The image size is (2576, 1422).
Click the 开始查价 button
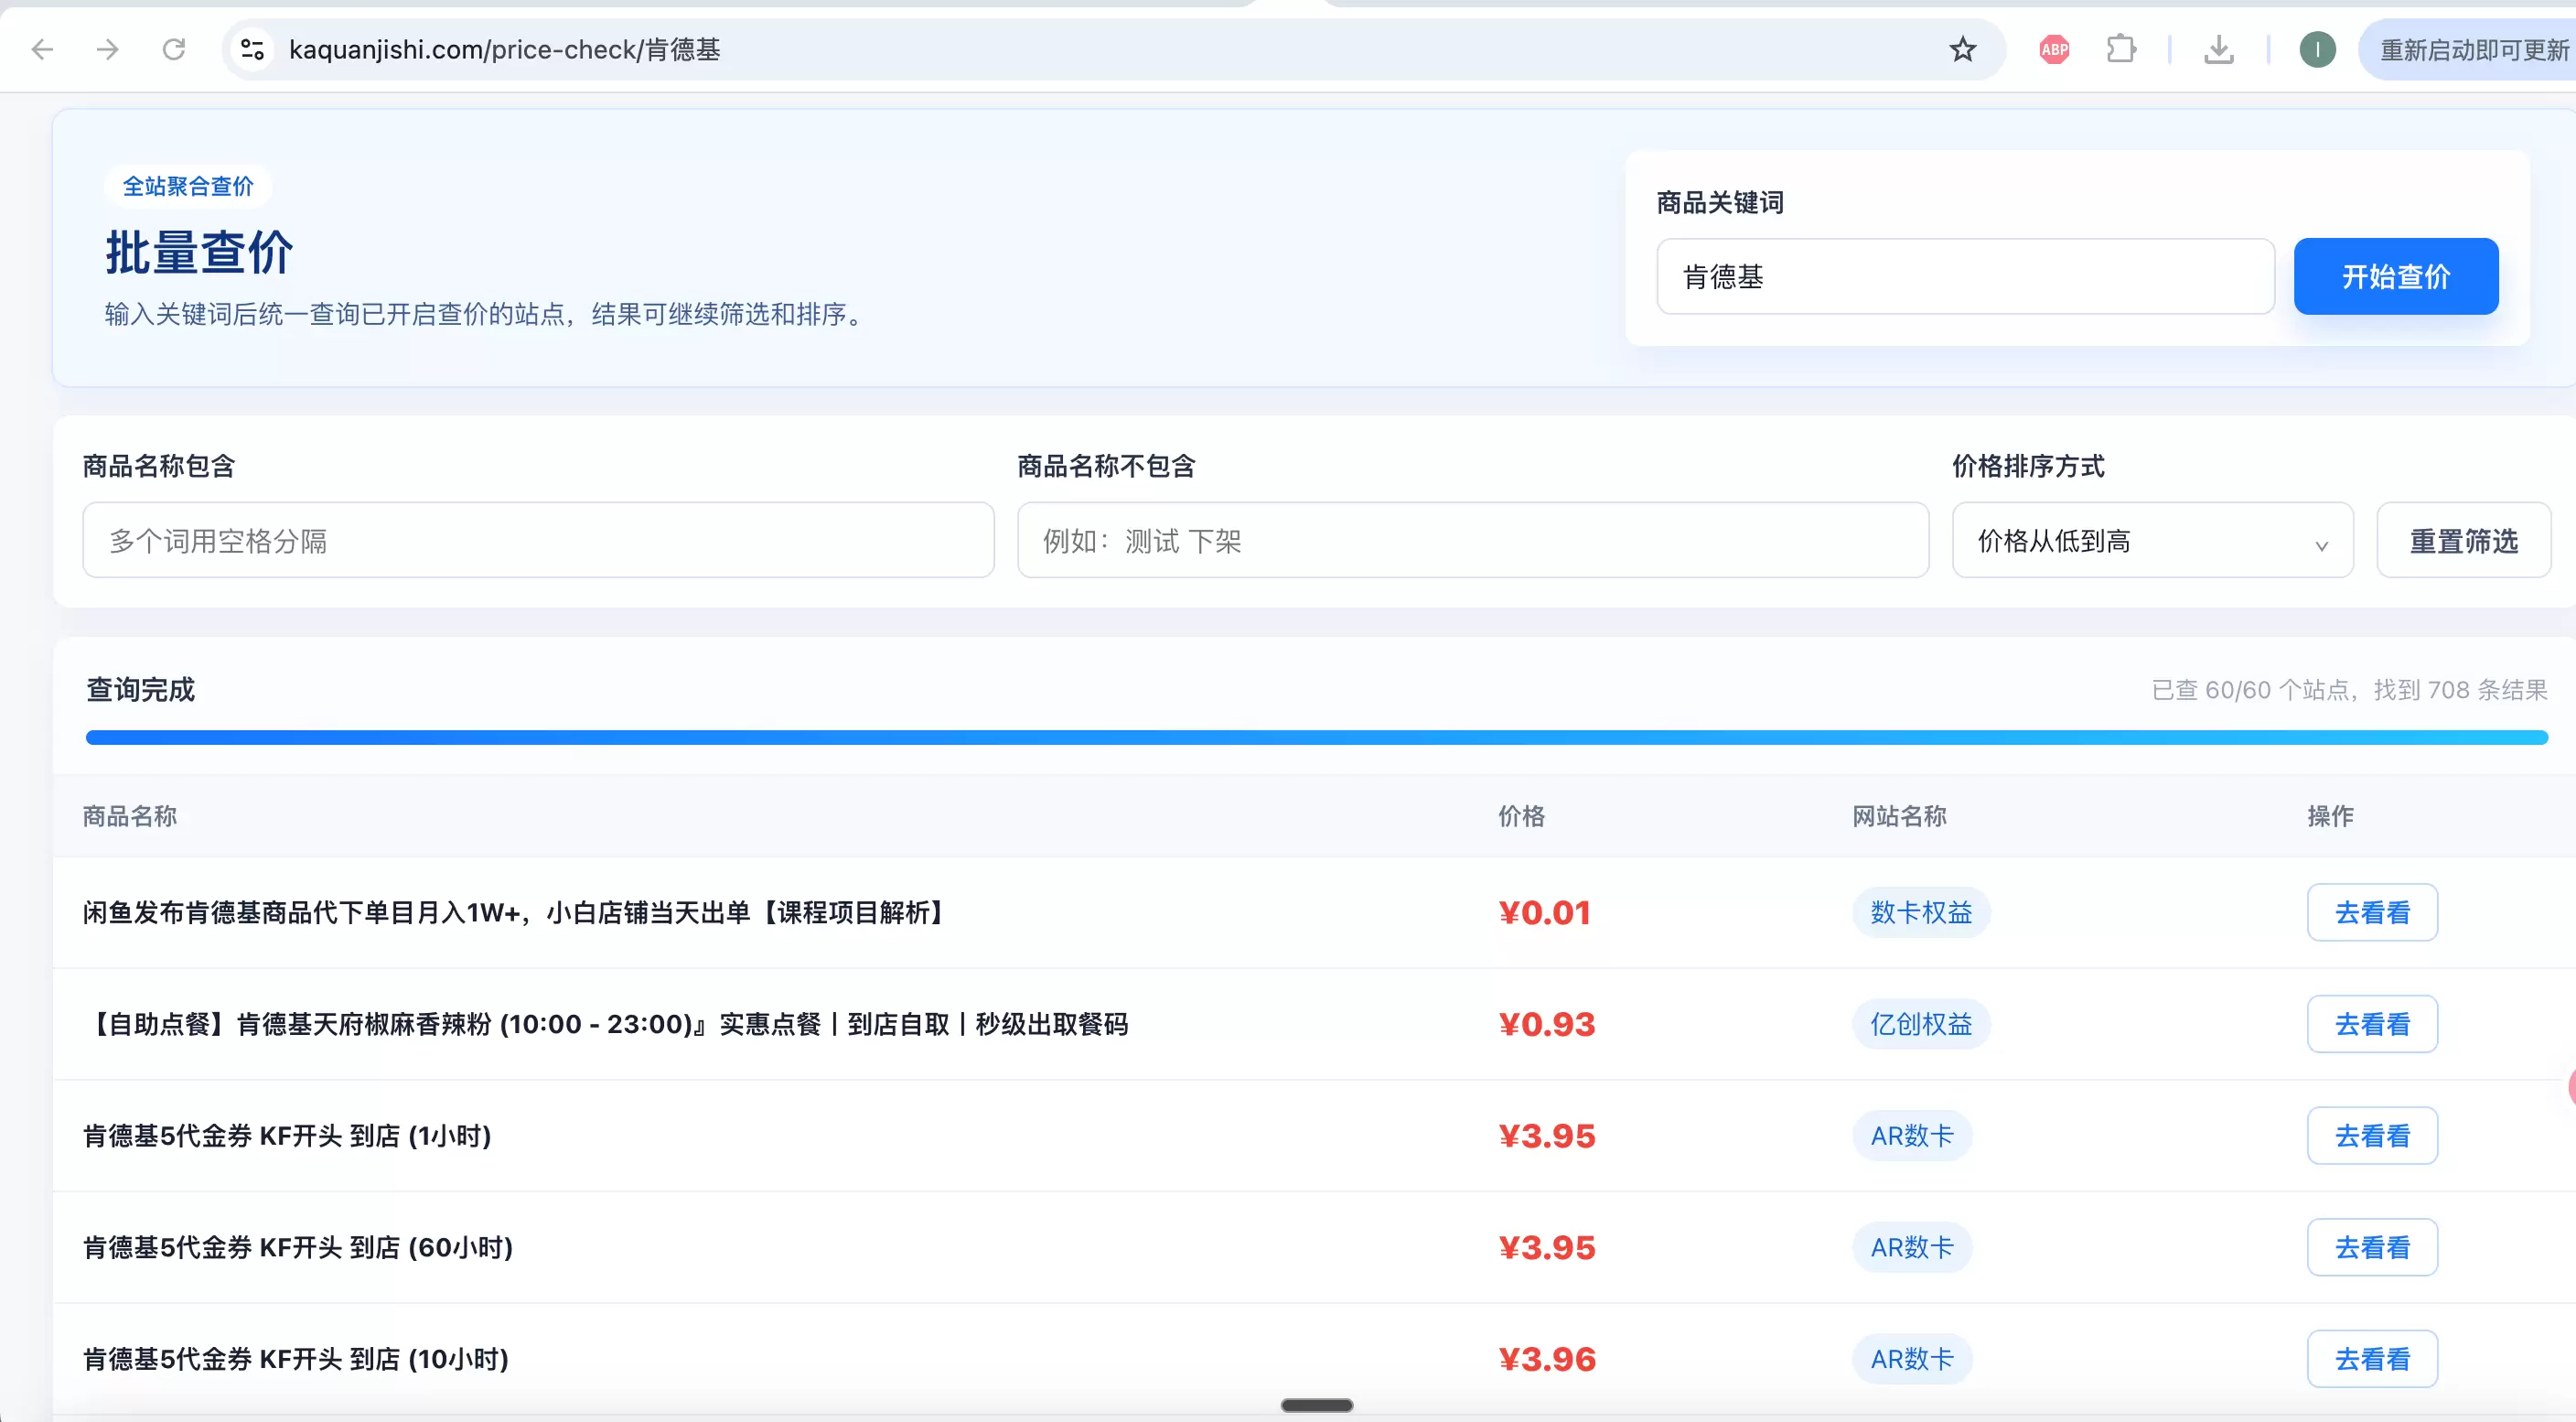click(x=2396, y=276)
